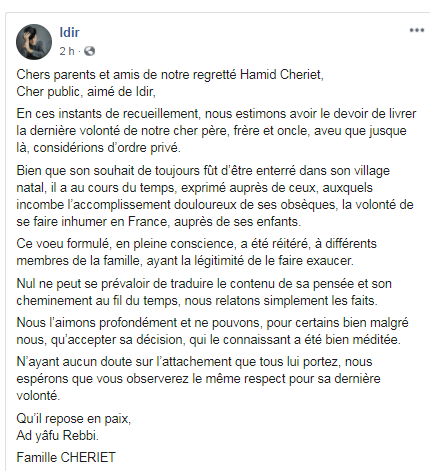430x471 pixels.
Task: Open the post's '2 h' timestamp link
Action: (x=67, y=51)
